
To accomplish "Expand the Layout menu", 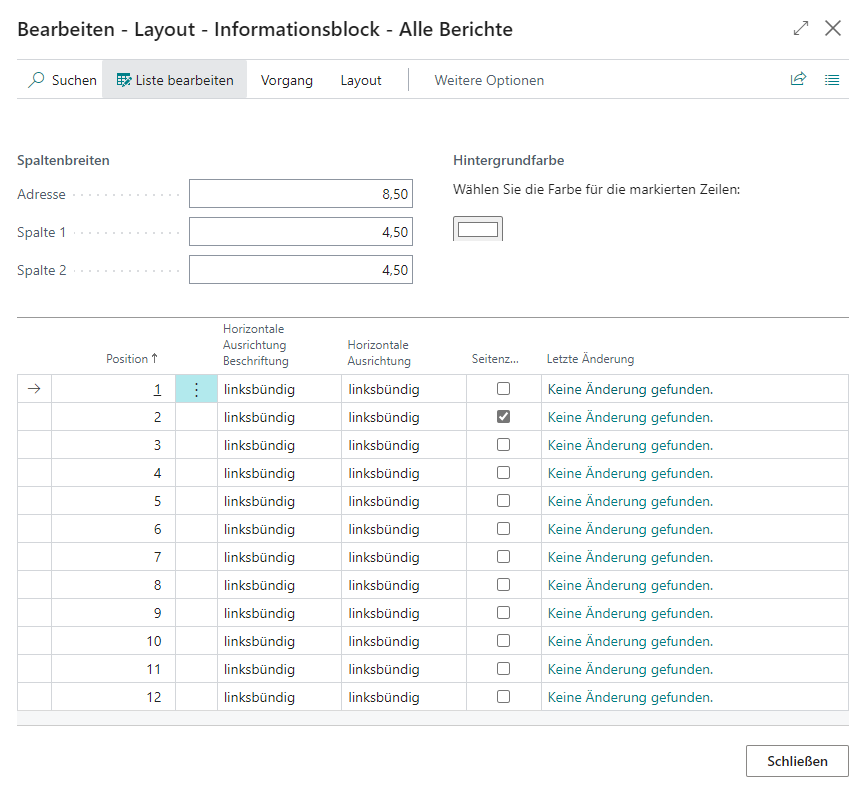I will [x=360, y=80].
